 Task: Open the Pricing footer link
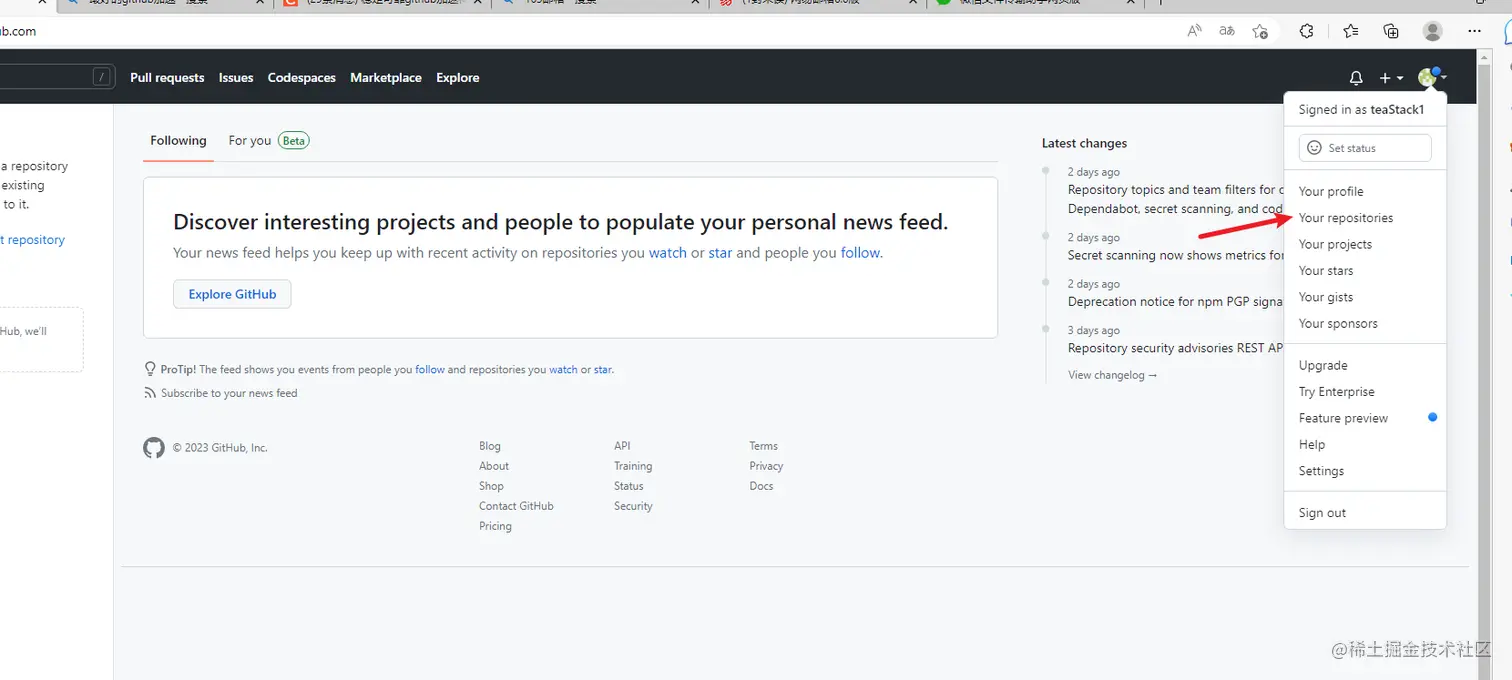[495, 526]
